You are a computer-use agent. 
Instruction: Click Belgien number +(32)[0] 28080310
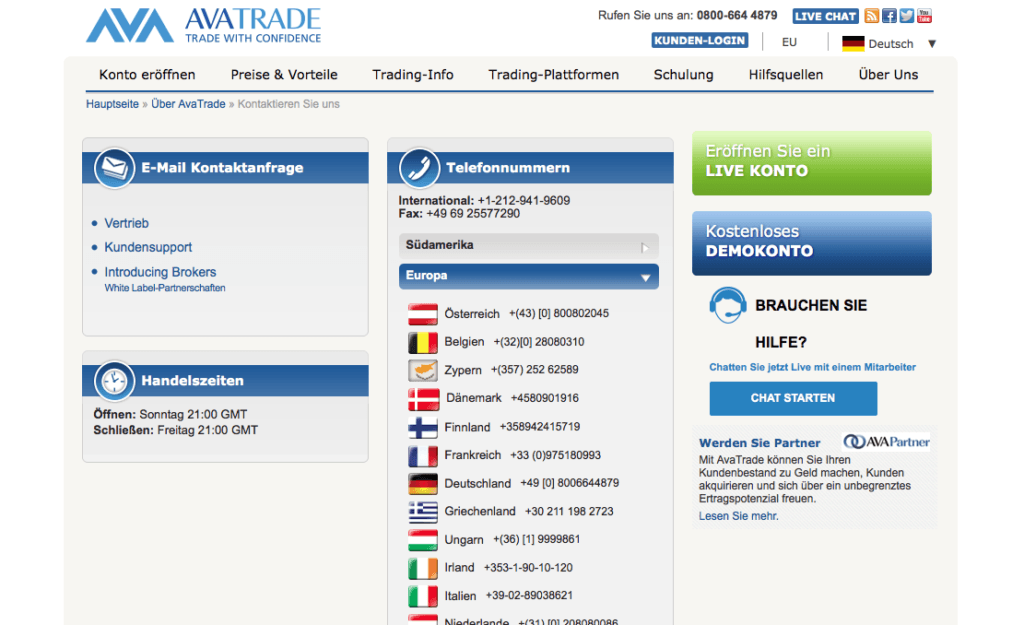(x=539, y=342)
